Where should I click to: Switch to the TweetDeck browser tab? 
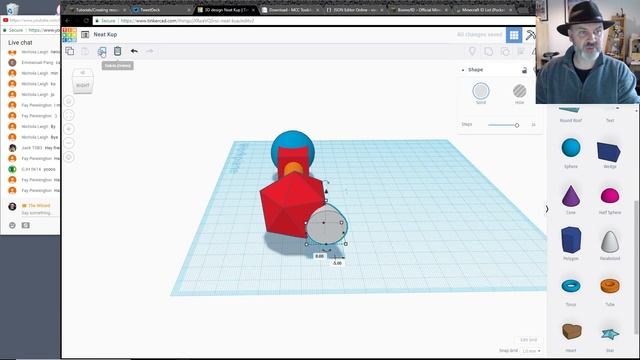(x=161, y=9)
